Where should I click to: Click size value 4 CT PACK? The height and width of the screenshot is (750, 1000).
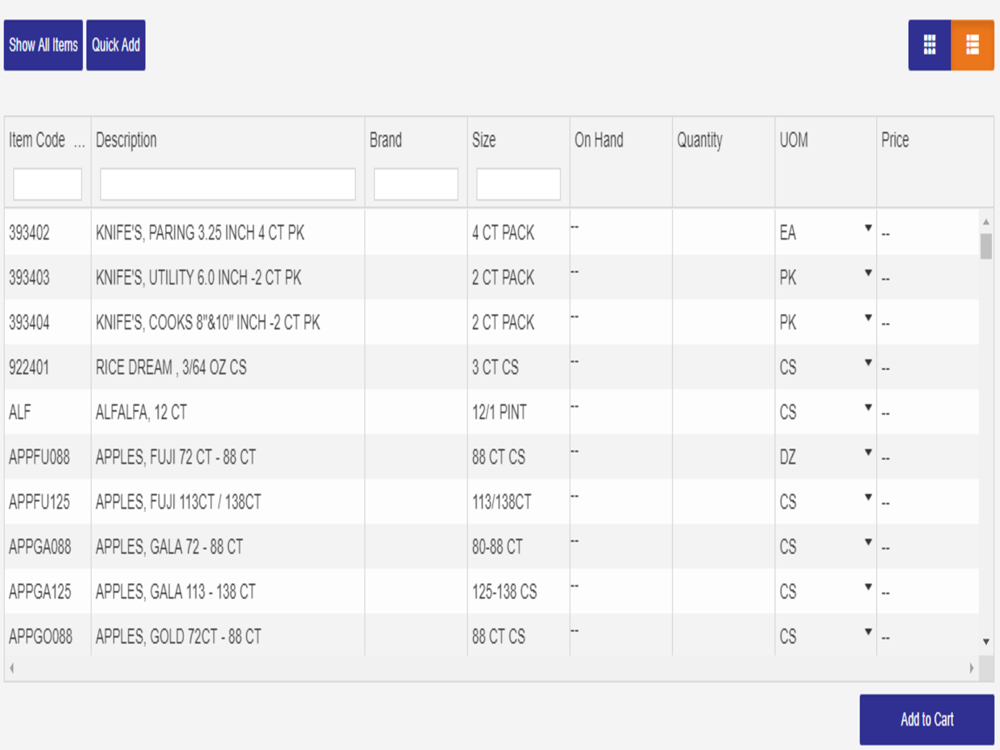click(x=503, y=233)
